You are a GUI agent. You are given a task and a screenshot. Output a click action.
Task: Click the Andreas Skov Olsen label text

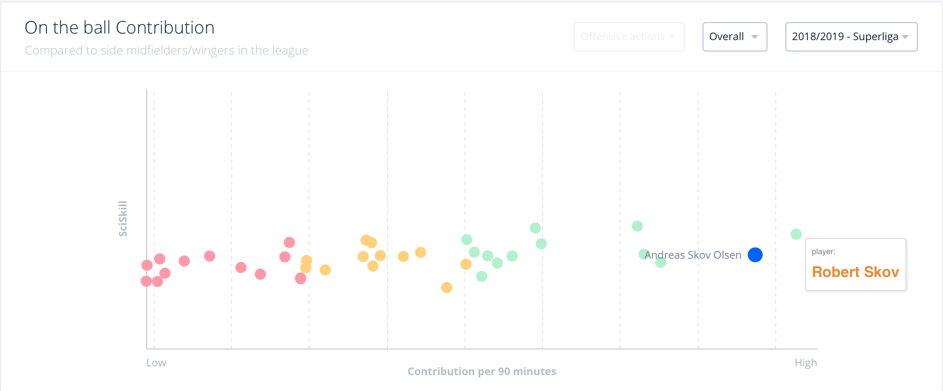(x=693, y=255)
